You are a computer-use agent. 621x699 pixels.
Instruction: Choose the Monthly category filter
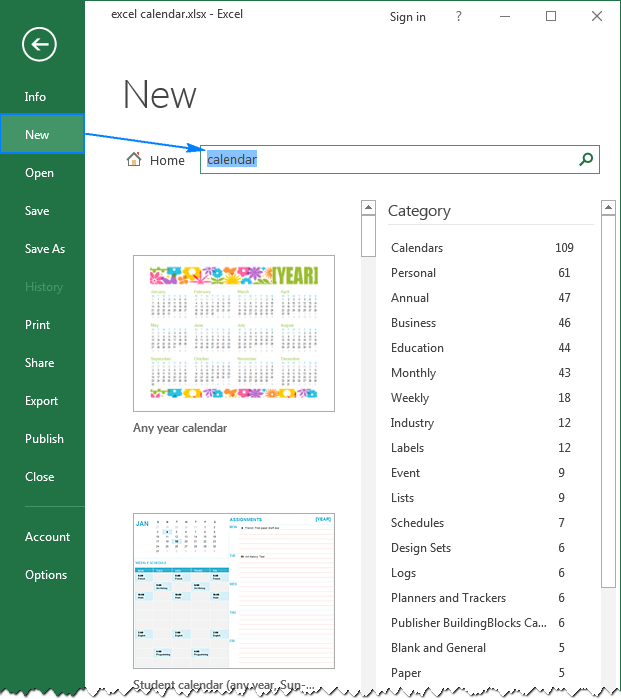coord(413,373)
